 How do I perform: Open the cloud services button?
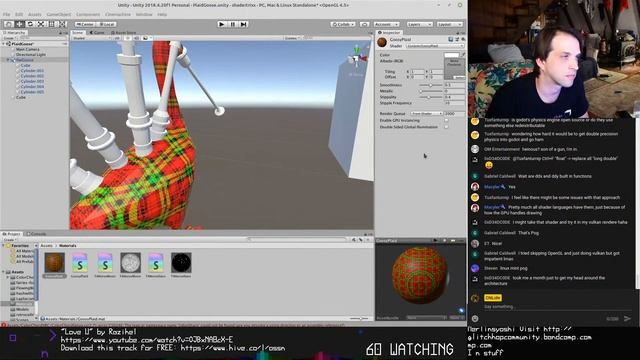pyautogui.click(x=364, y=24)
